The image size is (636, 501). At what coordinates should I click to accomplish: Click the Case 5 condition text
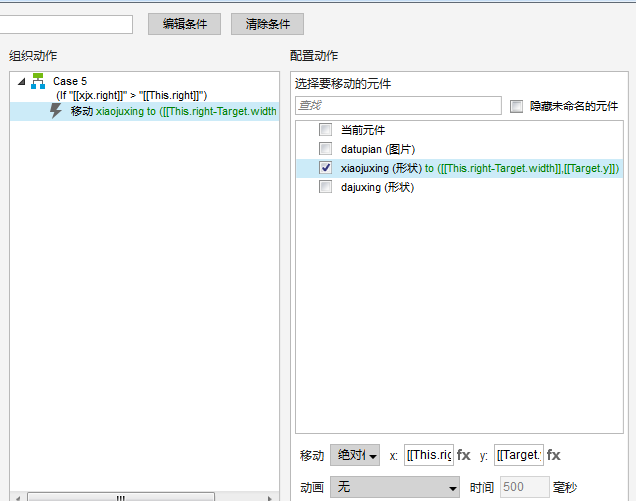click(x=131, y=95)
